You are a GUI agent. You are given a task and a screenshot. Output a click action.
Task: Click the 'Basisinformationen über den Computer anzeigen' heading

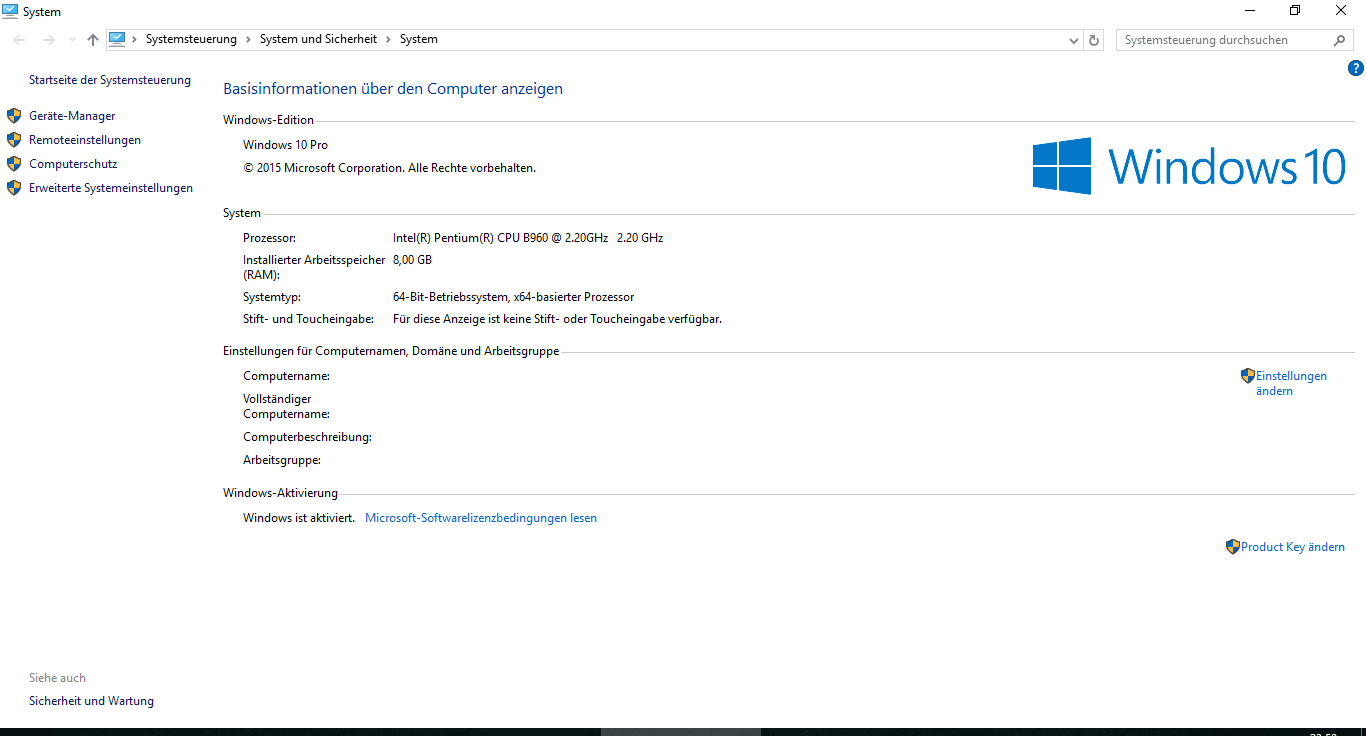(393, 89)
